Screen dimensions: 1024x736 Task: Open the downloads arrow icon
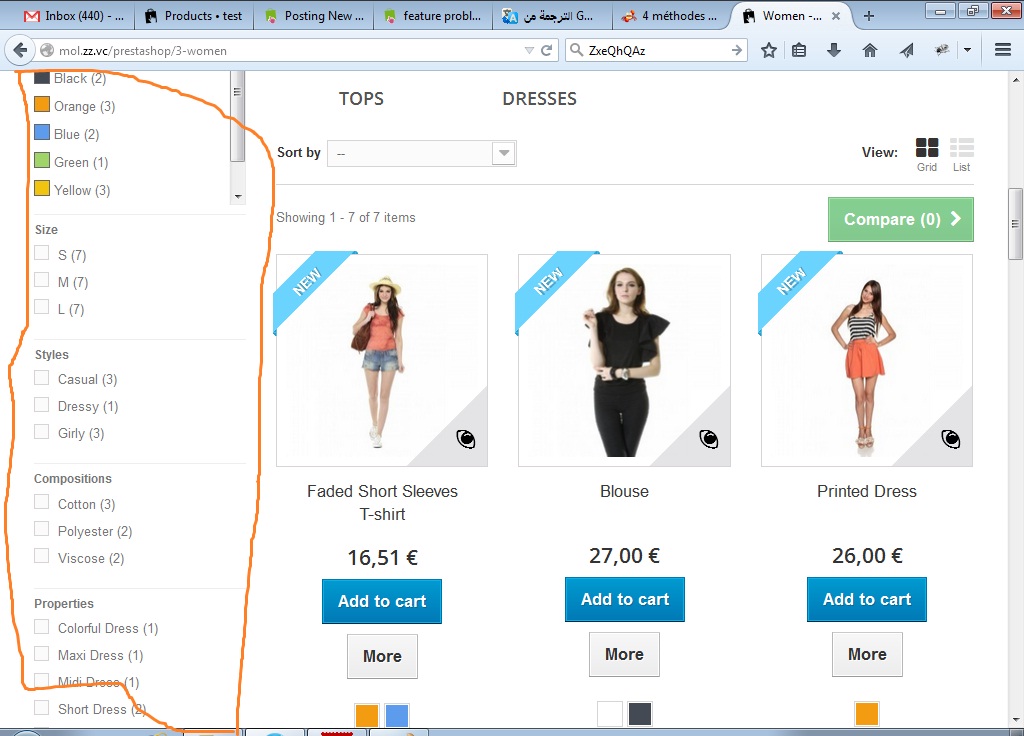coord(834,50)
